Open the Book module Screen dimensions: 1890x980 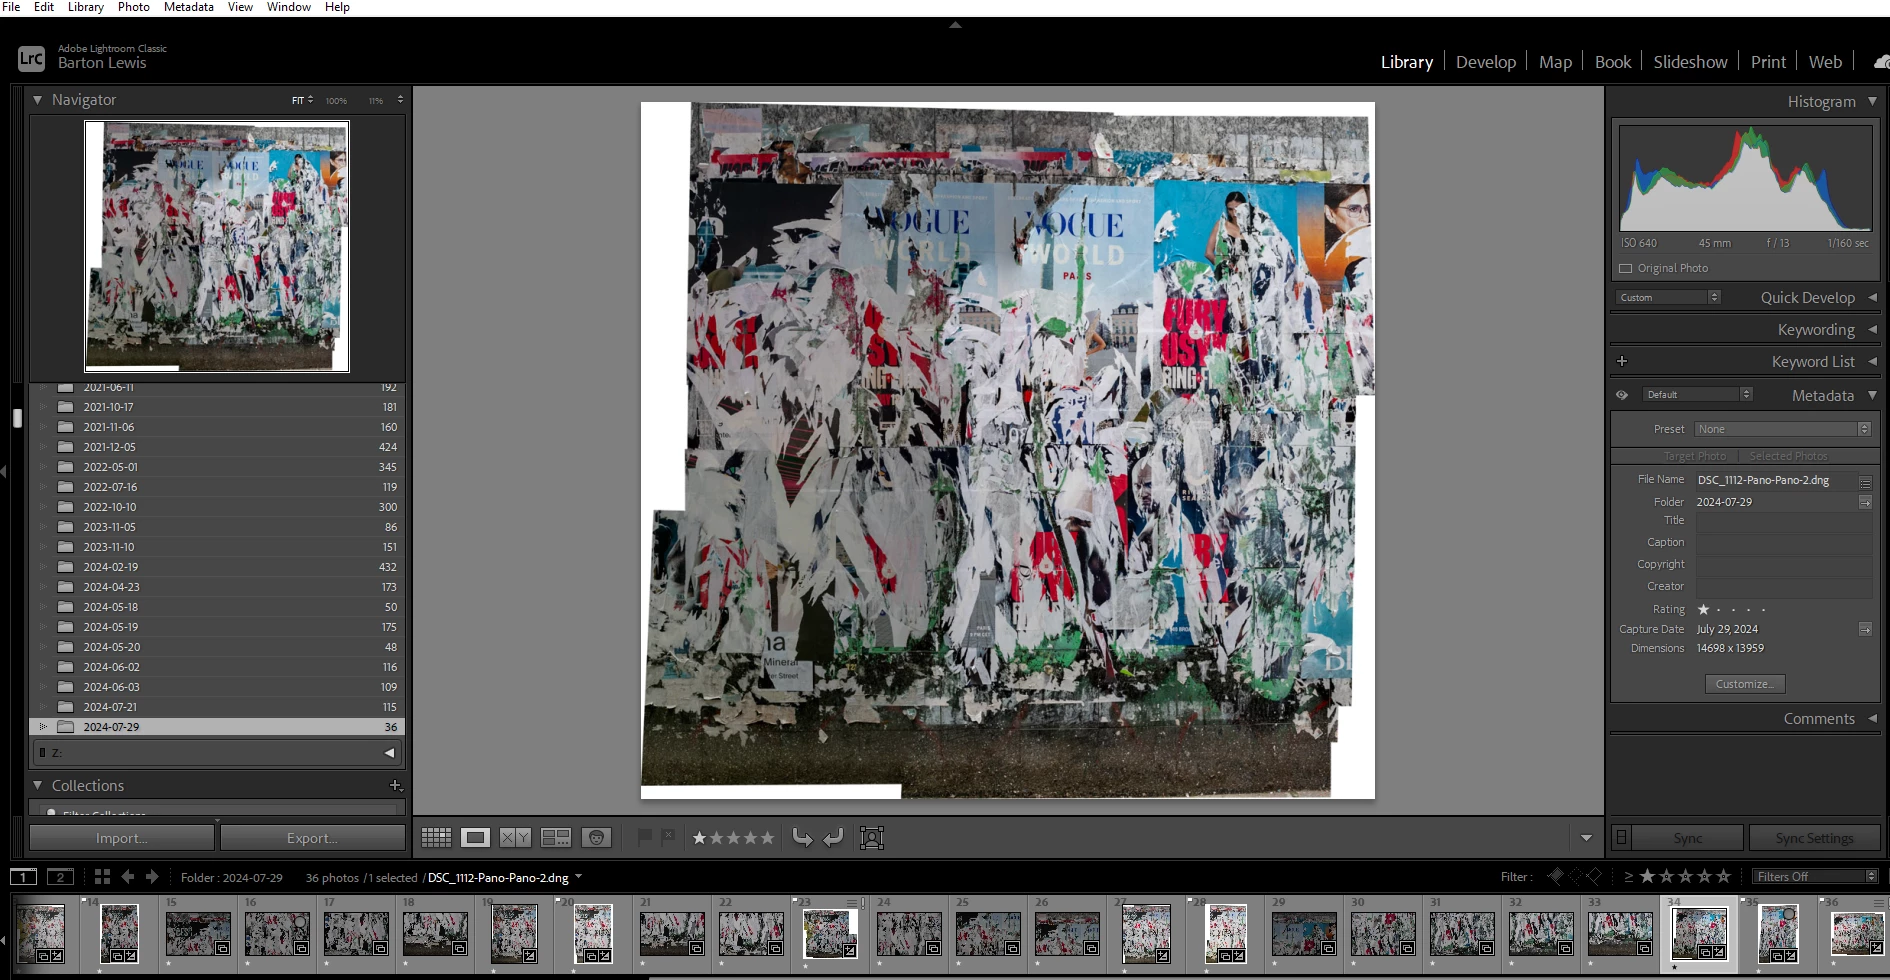point(1612,62)
